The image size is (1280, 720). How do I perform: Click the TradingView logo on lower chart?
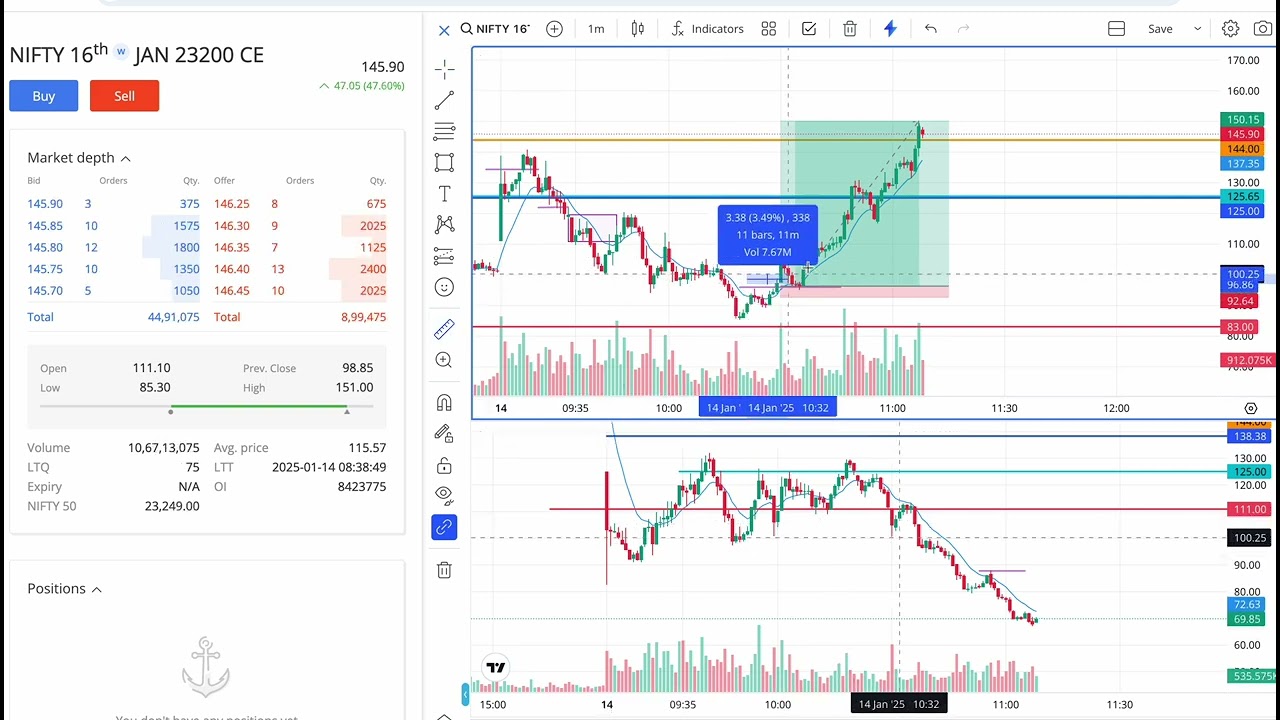(495, 667)
